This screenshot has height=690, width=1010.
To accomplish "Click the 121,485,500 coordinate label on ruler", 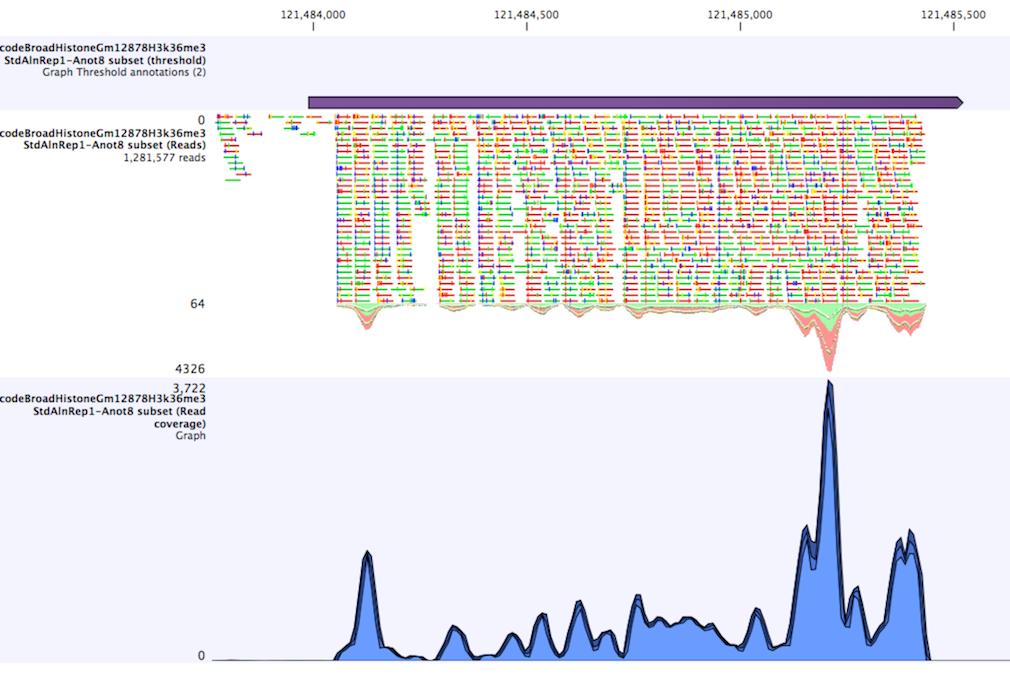I will click(x=953, y=14).
